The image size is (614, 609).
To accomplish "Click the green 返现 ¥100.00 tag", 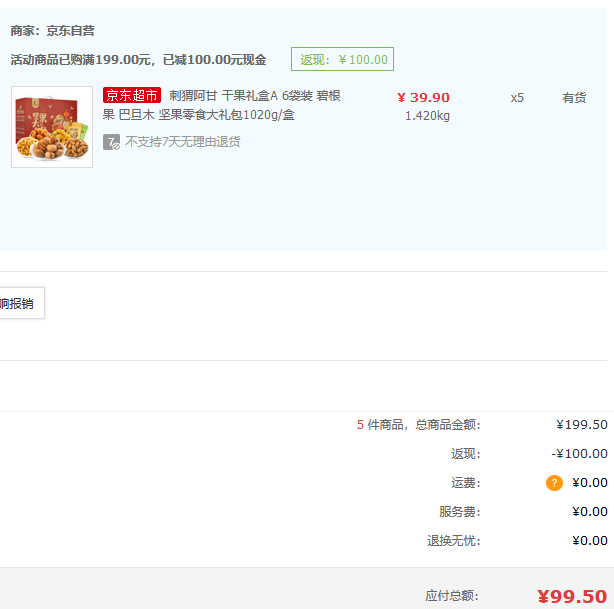I will point(343,59).
